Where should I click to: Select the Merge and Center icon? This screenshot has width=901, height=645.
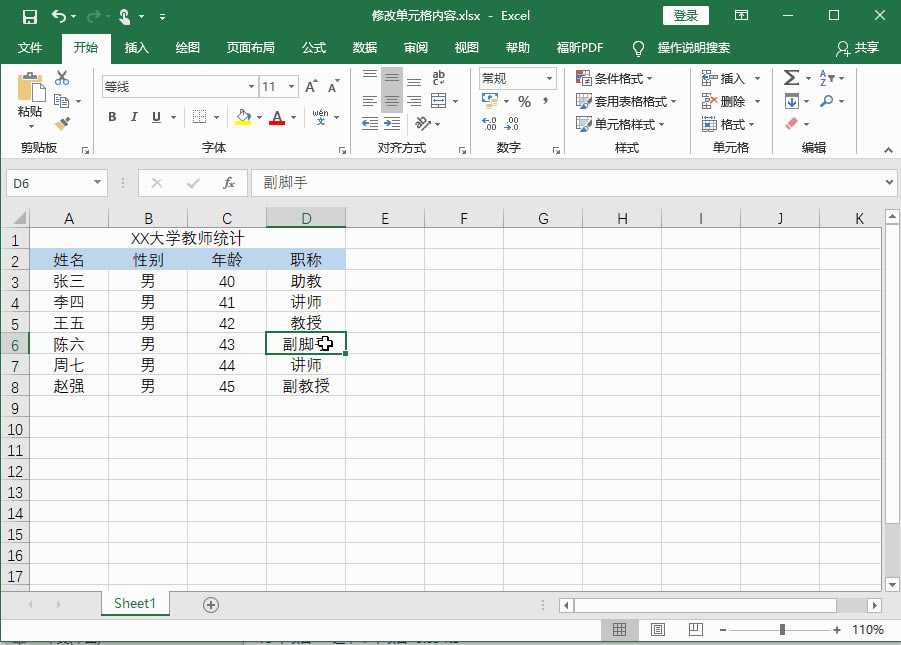point(438,100)
